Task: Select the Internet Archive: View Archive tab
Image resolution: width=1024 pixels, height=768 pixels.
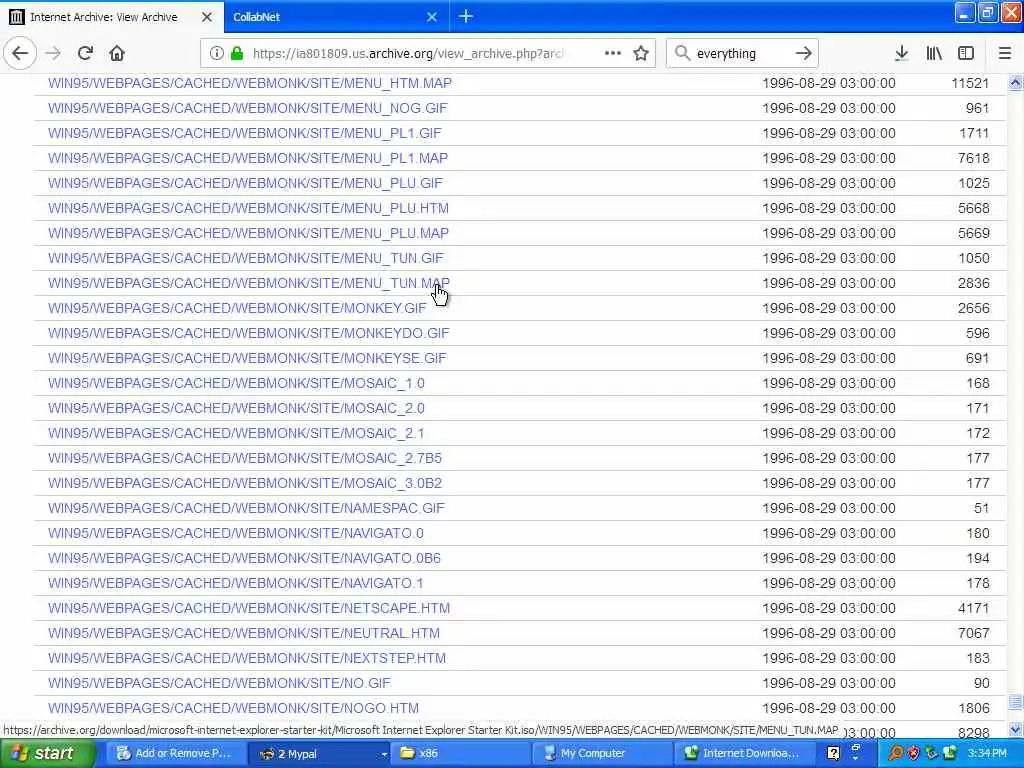Action: (112, 17)
